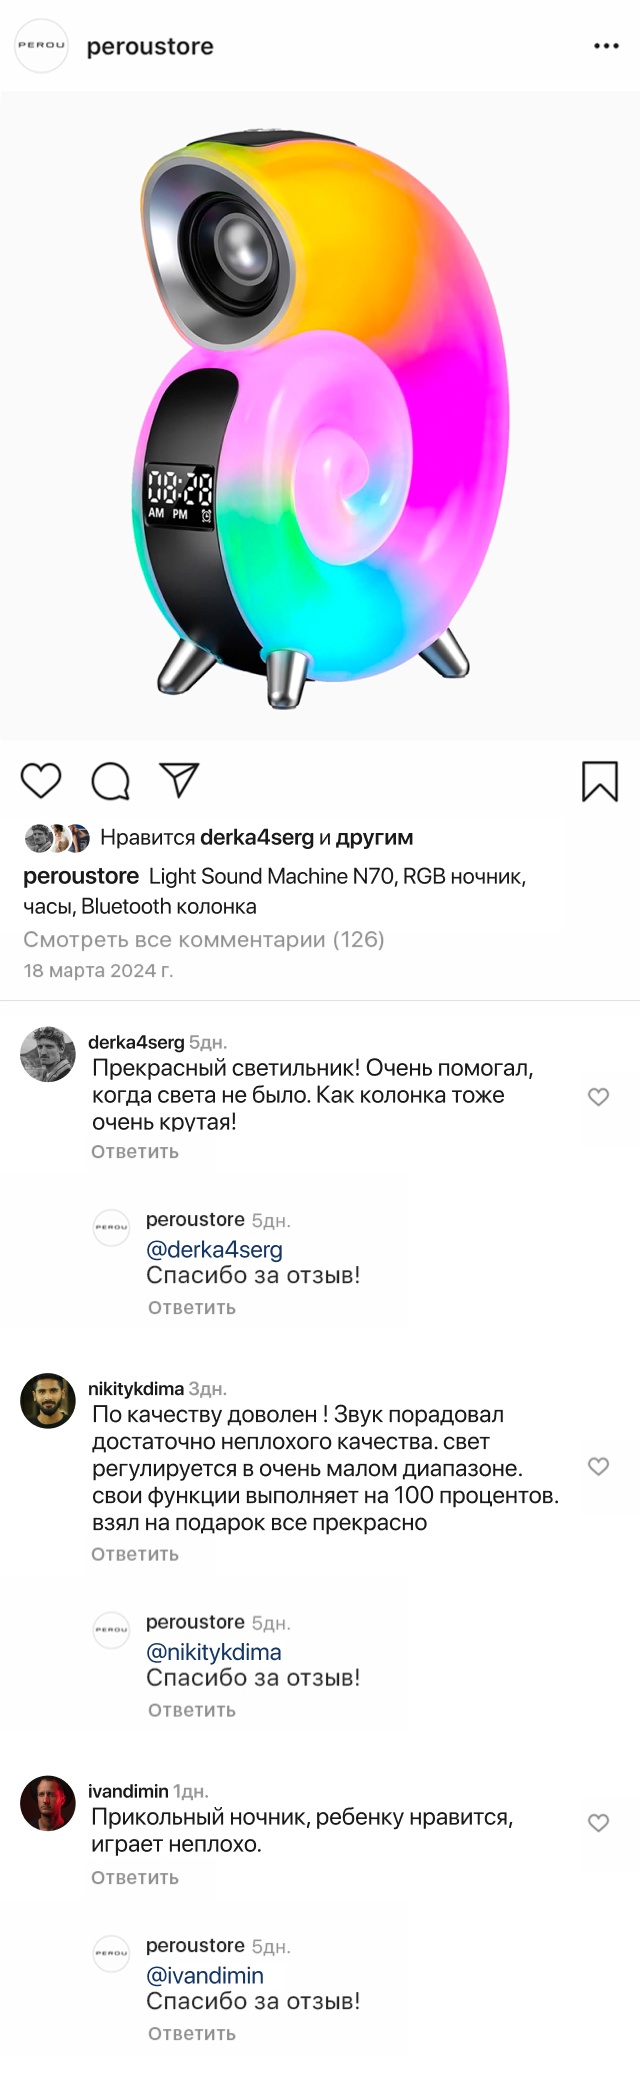The width and height of the screenshot is (641, 2081).
Task: Open the @nikitykdima mention link
Action: [214, 1652]
